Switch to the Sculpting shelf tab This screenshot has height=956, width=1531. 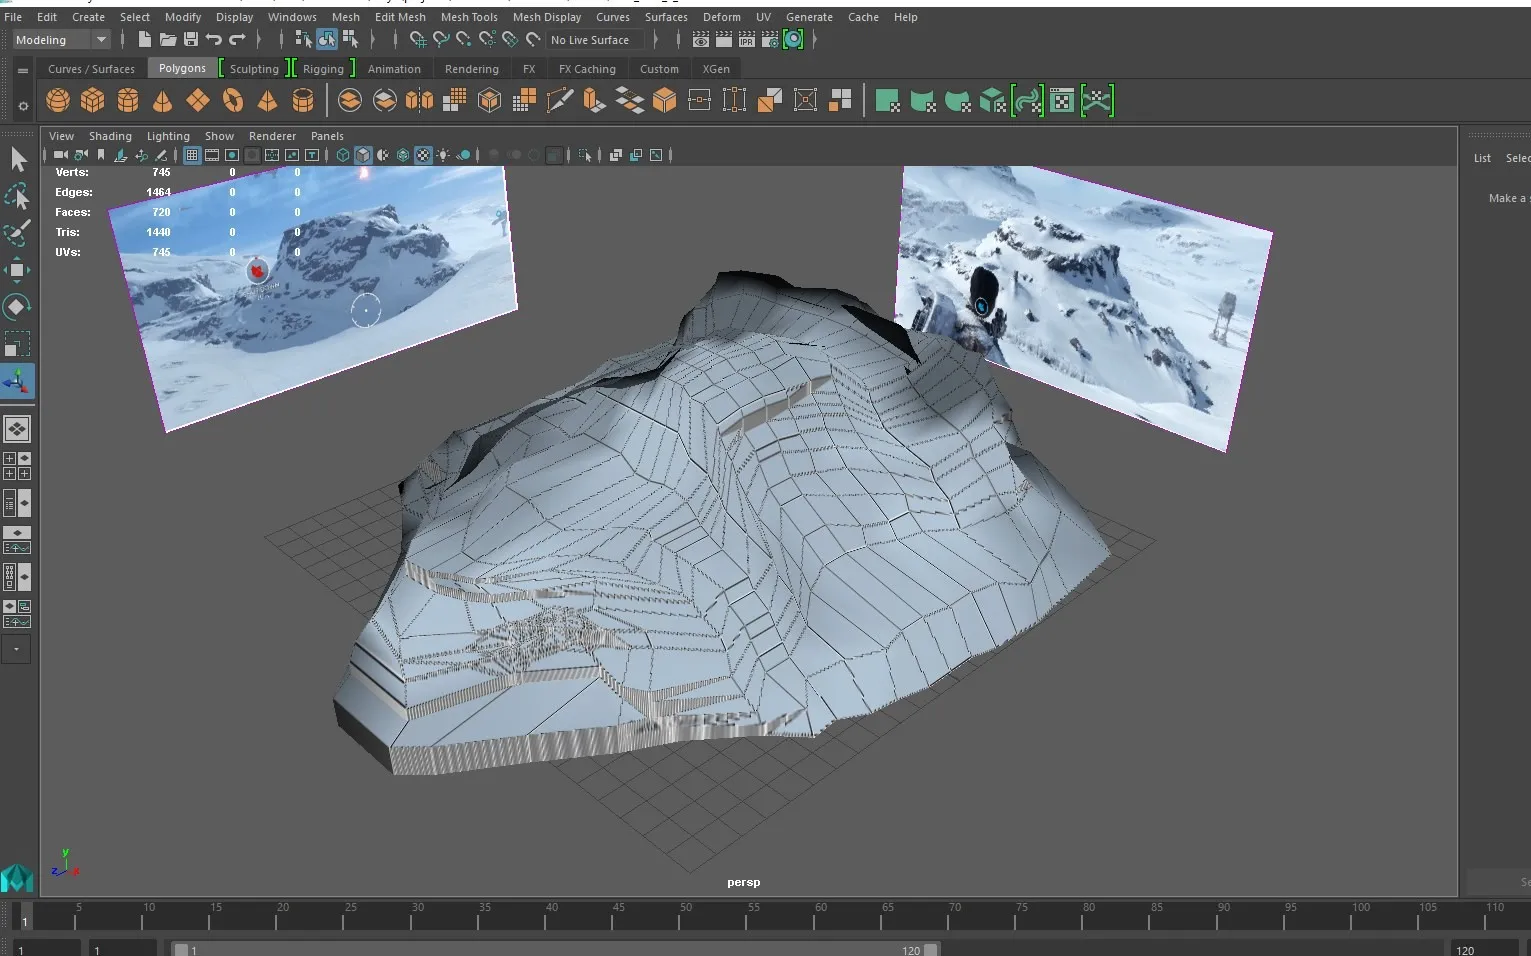pos(254,69)
